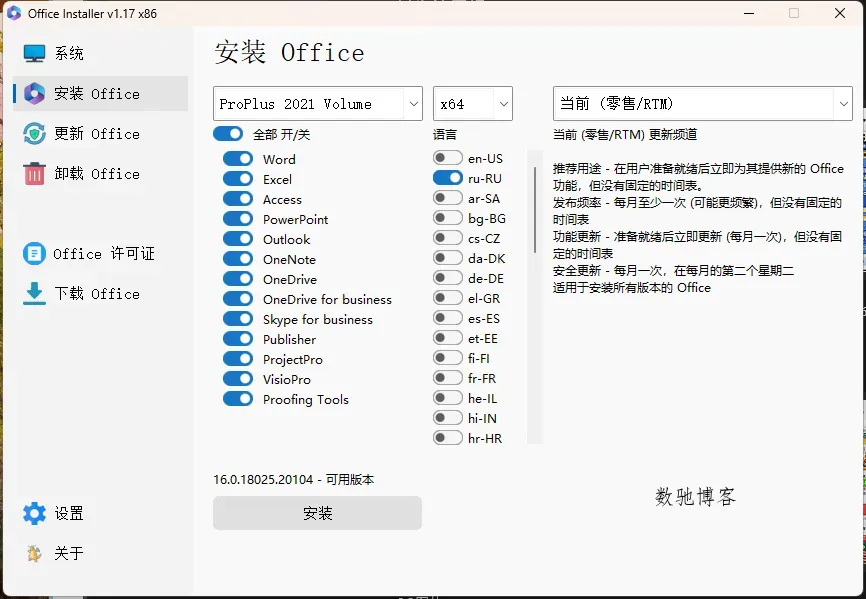
Task: Switch to the 更新 Office section
Action: tap(101, 134)
